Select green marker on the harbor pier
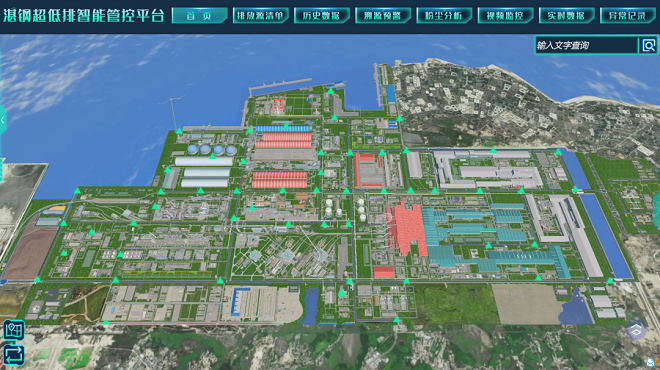Viewport: 660px width, 370px height. pyautogui.click(x=330, y=91)
